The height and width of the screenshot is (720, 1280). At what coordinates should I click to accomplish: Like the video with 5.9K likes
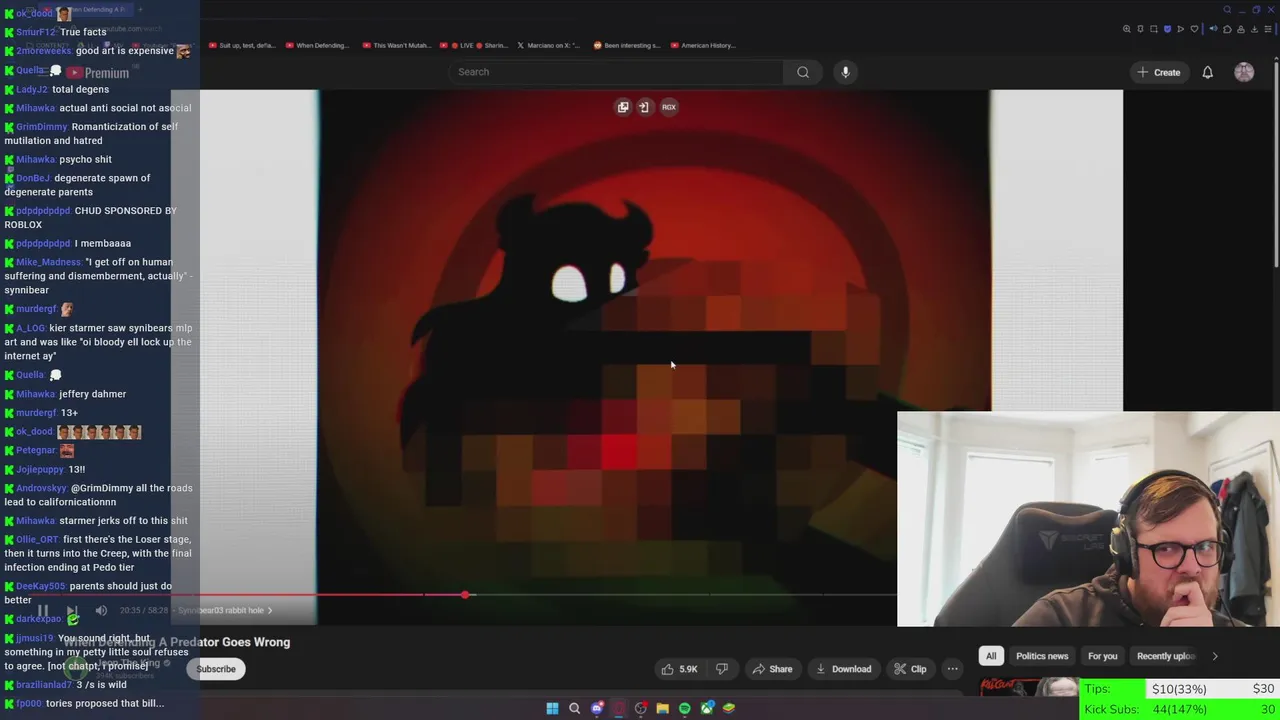679,669
